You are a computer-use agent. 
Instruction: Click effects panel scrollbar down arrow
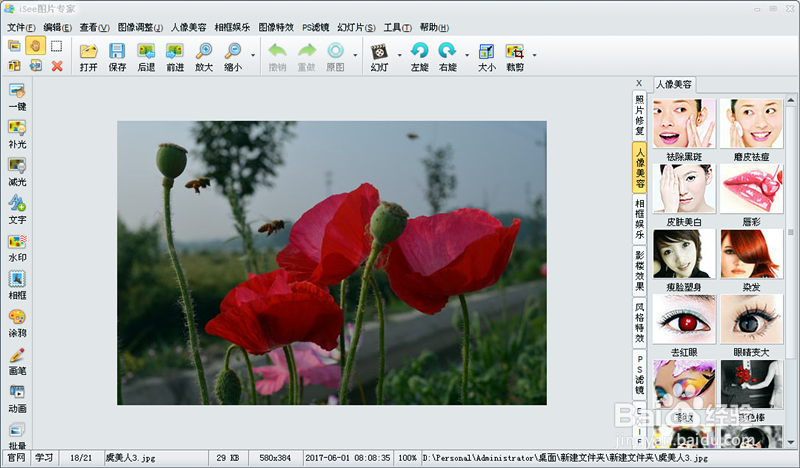pyautogui.click(x=790, y=442)
